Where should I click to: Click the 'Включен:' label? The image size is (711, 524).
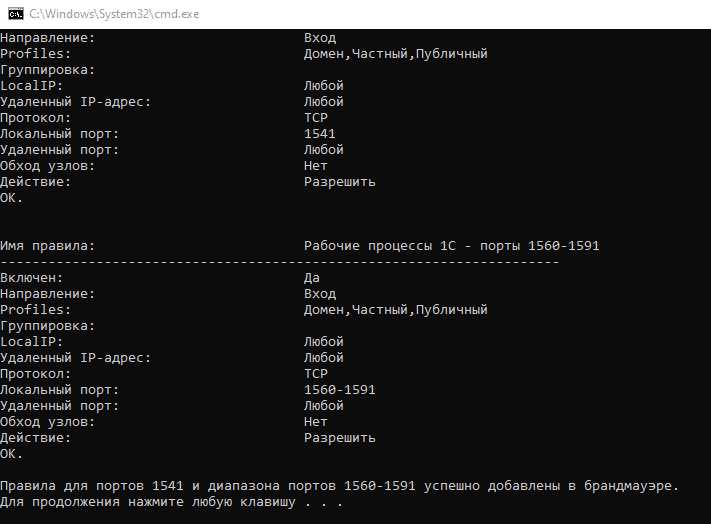coord(32,278)
